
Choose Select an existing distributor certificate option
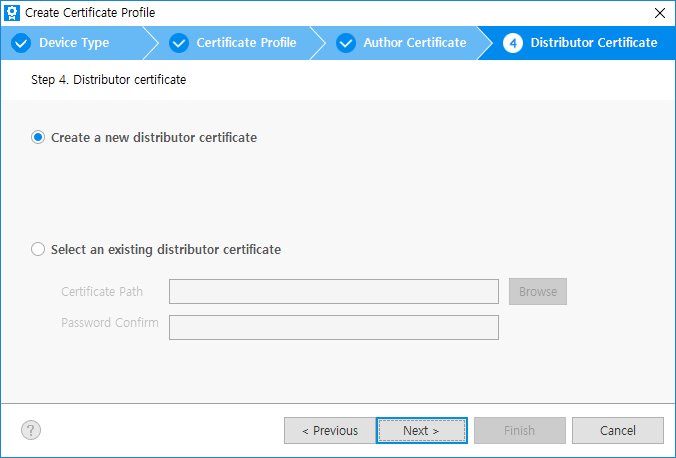pos(39,250)
